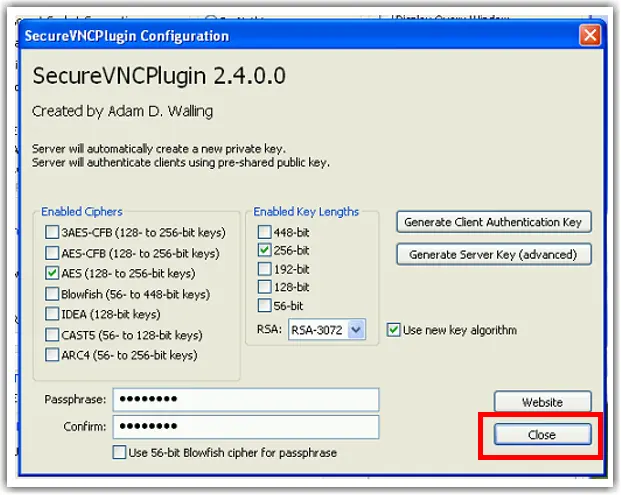This screenshot has height=495, width=621.
Task: Enable the IDEA (128-bit keys) cipher
Action: point(52,314)
